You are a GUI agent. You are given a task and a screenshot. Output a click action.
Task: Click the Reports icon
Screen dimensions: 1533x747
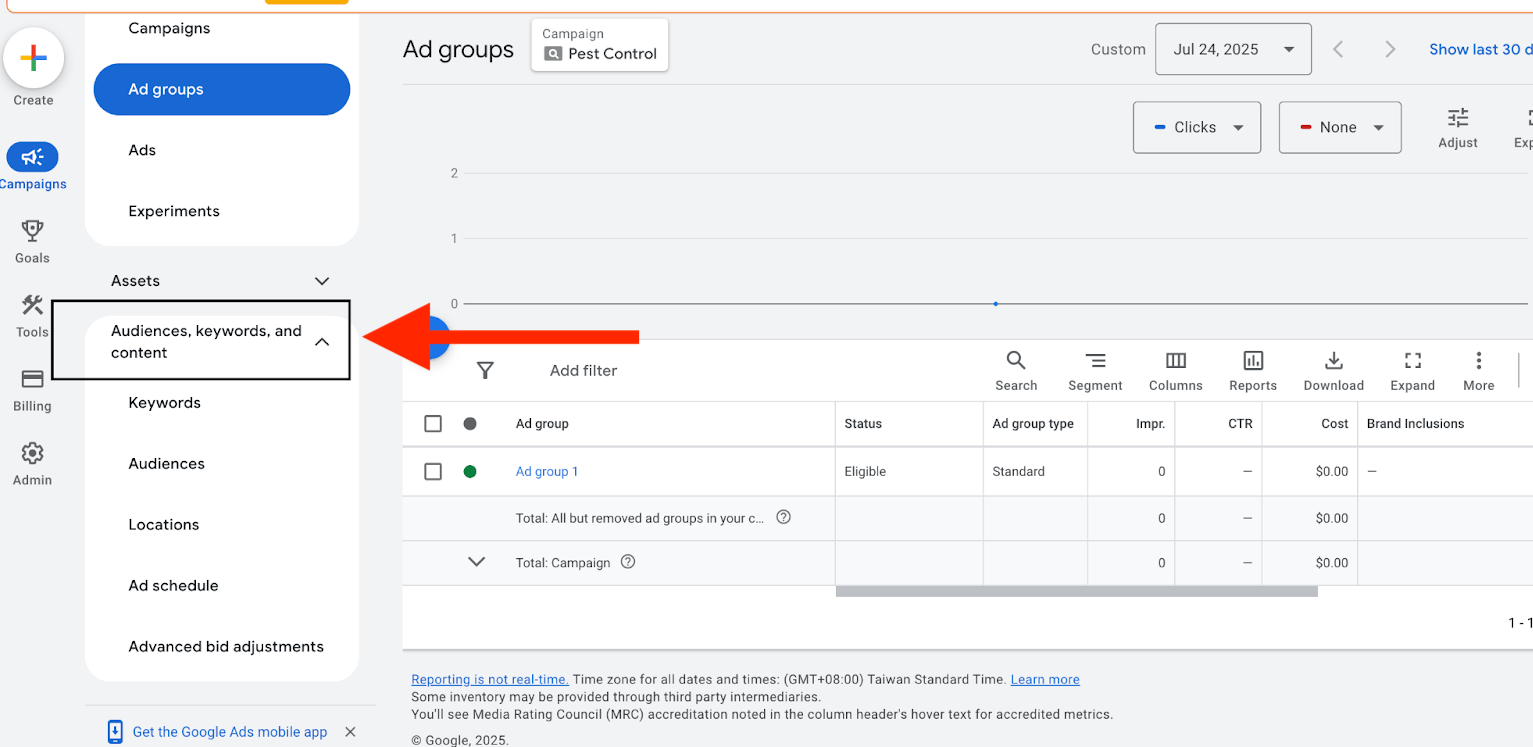point(1252,361)
